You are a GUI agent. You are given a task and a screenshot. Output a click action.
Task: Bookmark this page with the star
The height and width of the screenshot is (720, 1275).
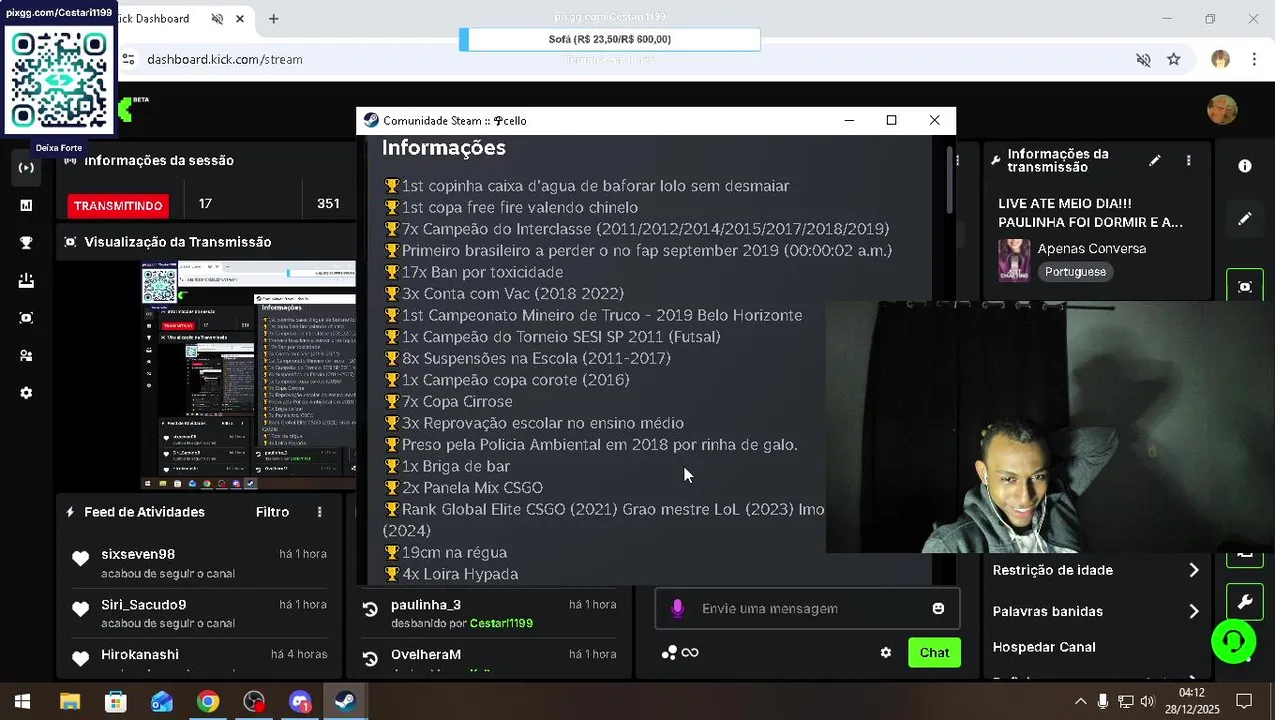[x=1174, y=59]
